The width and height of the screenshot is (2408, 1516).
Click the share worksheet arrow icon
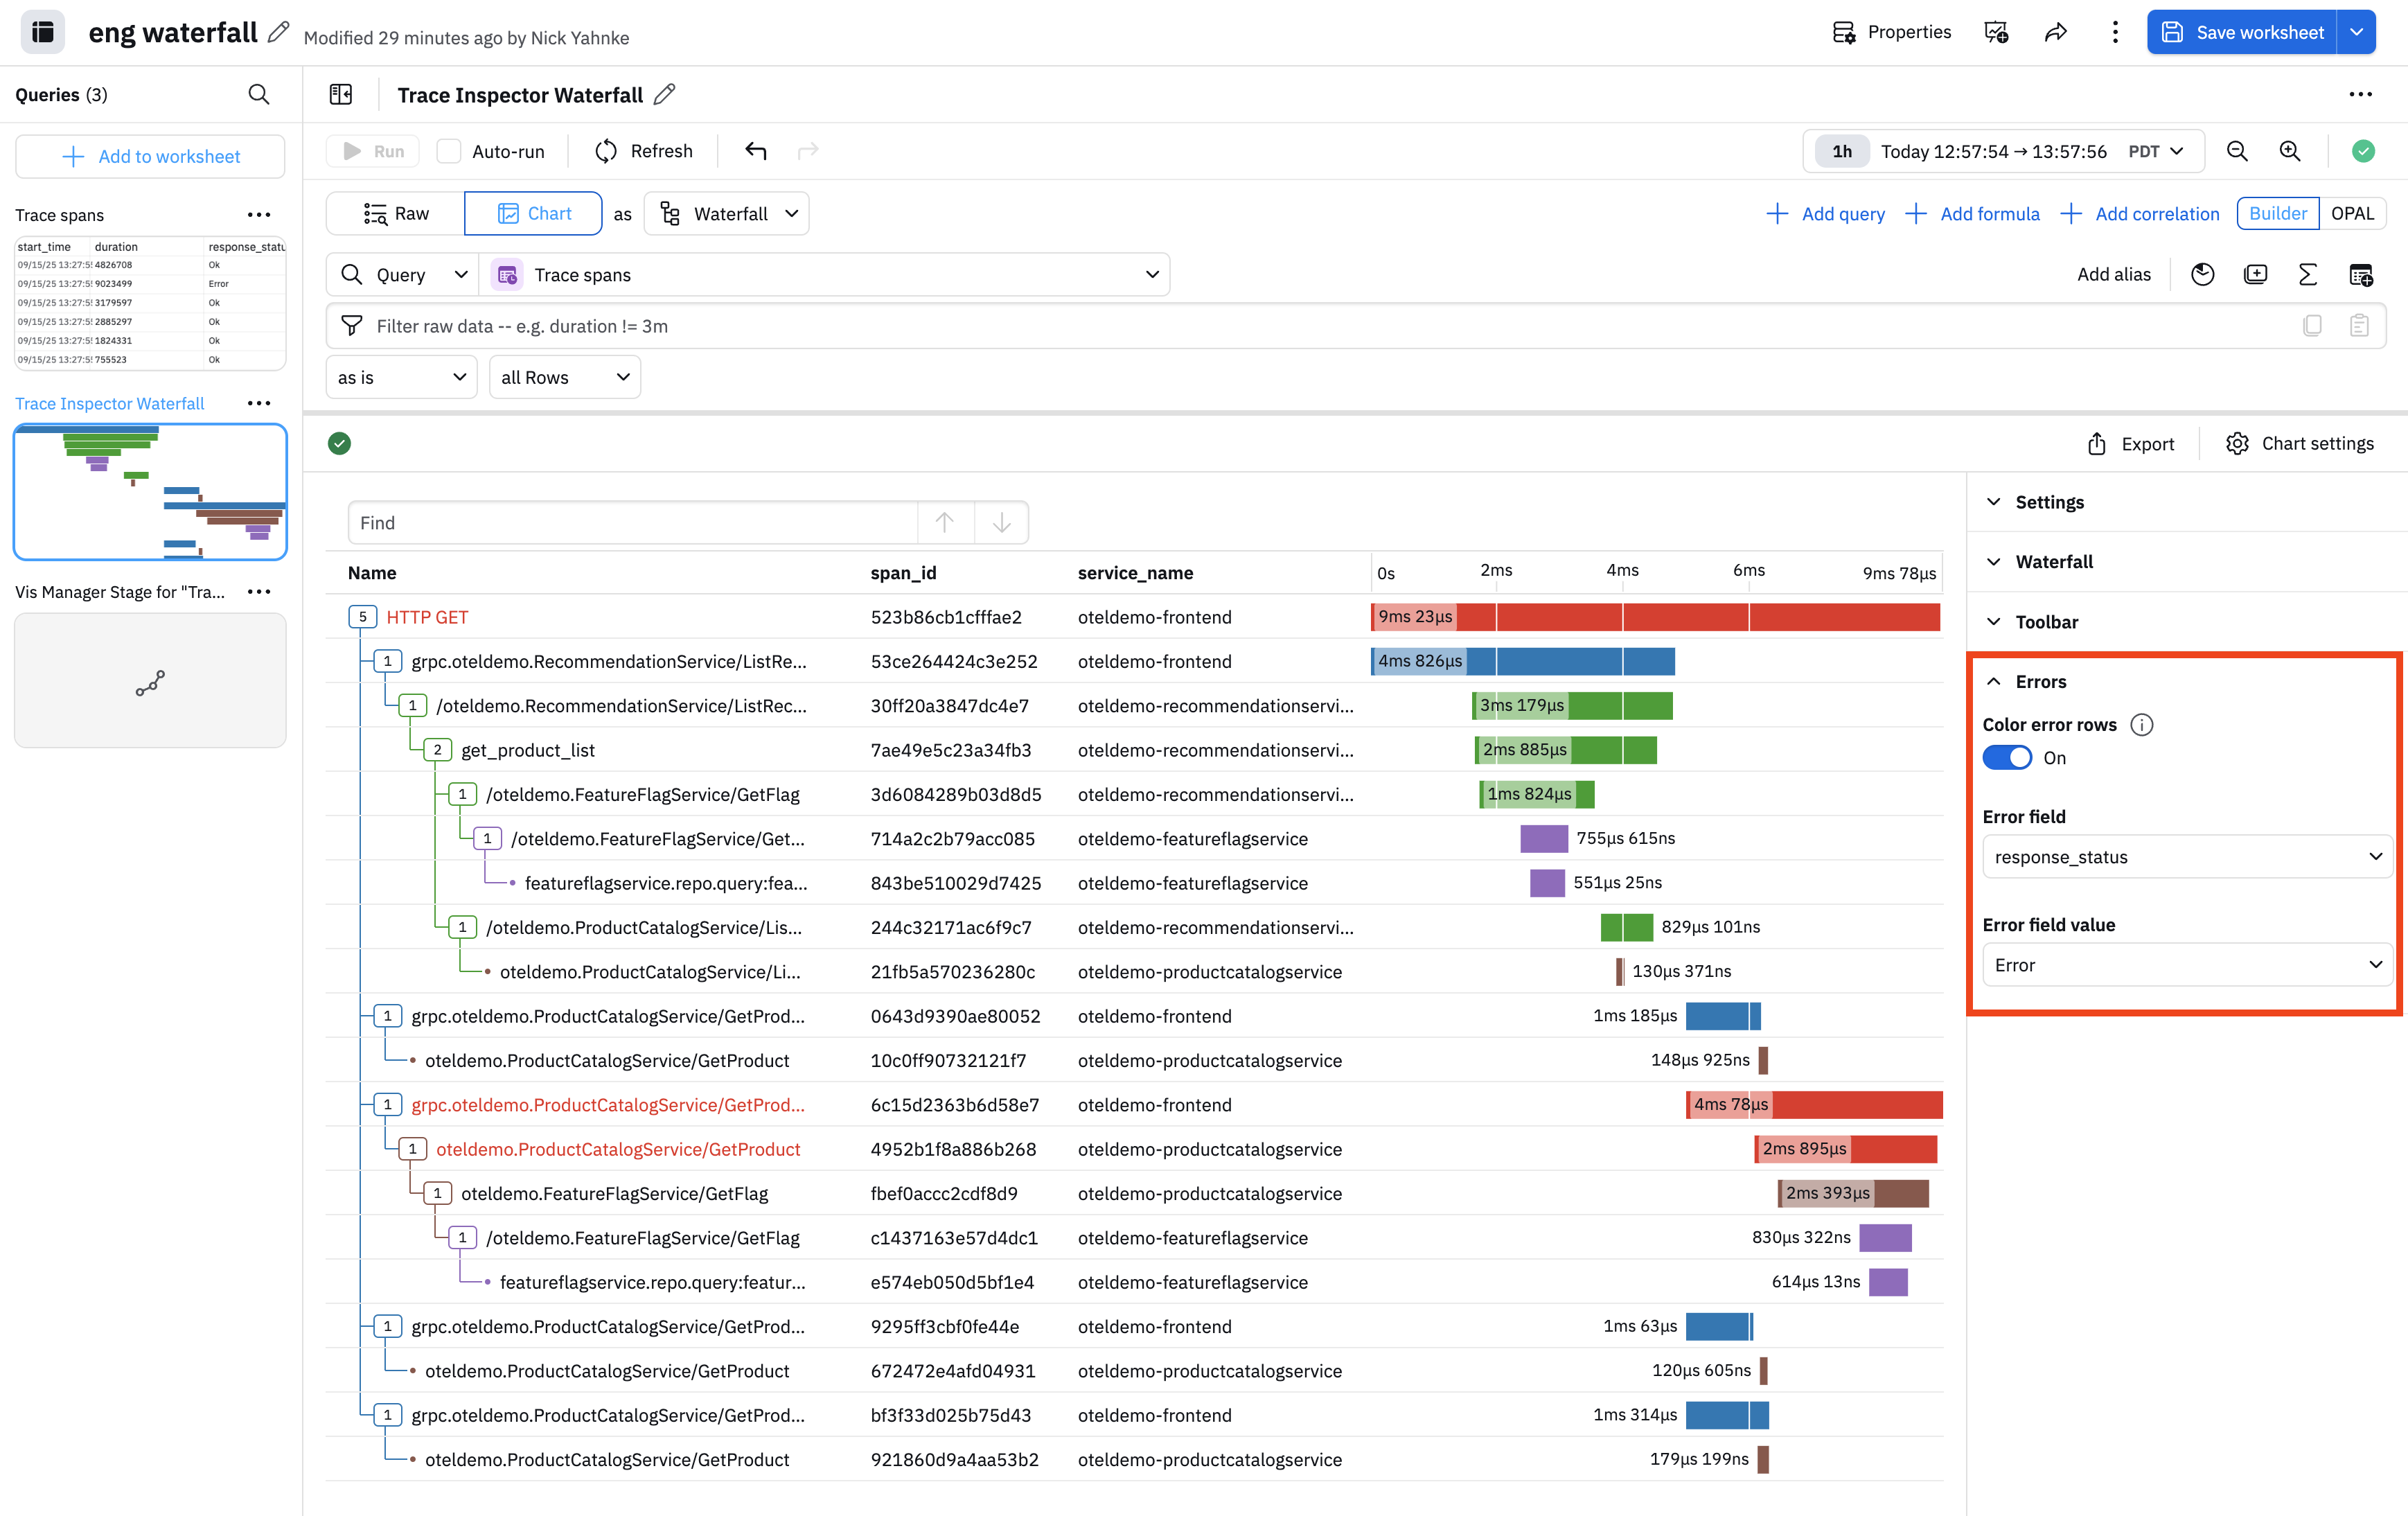[x=2055, y=32]
